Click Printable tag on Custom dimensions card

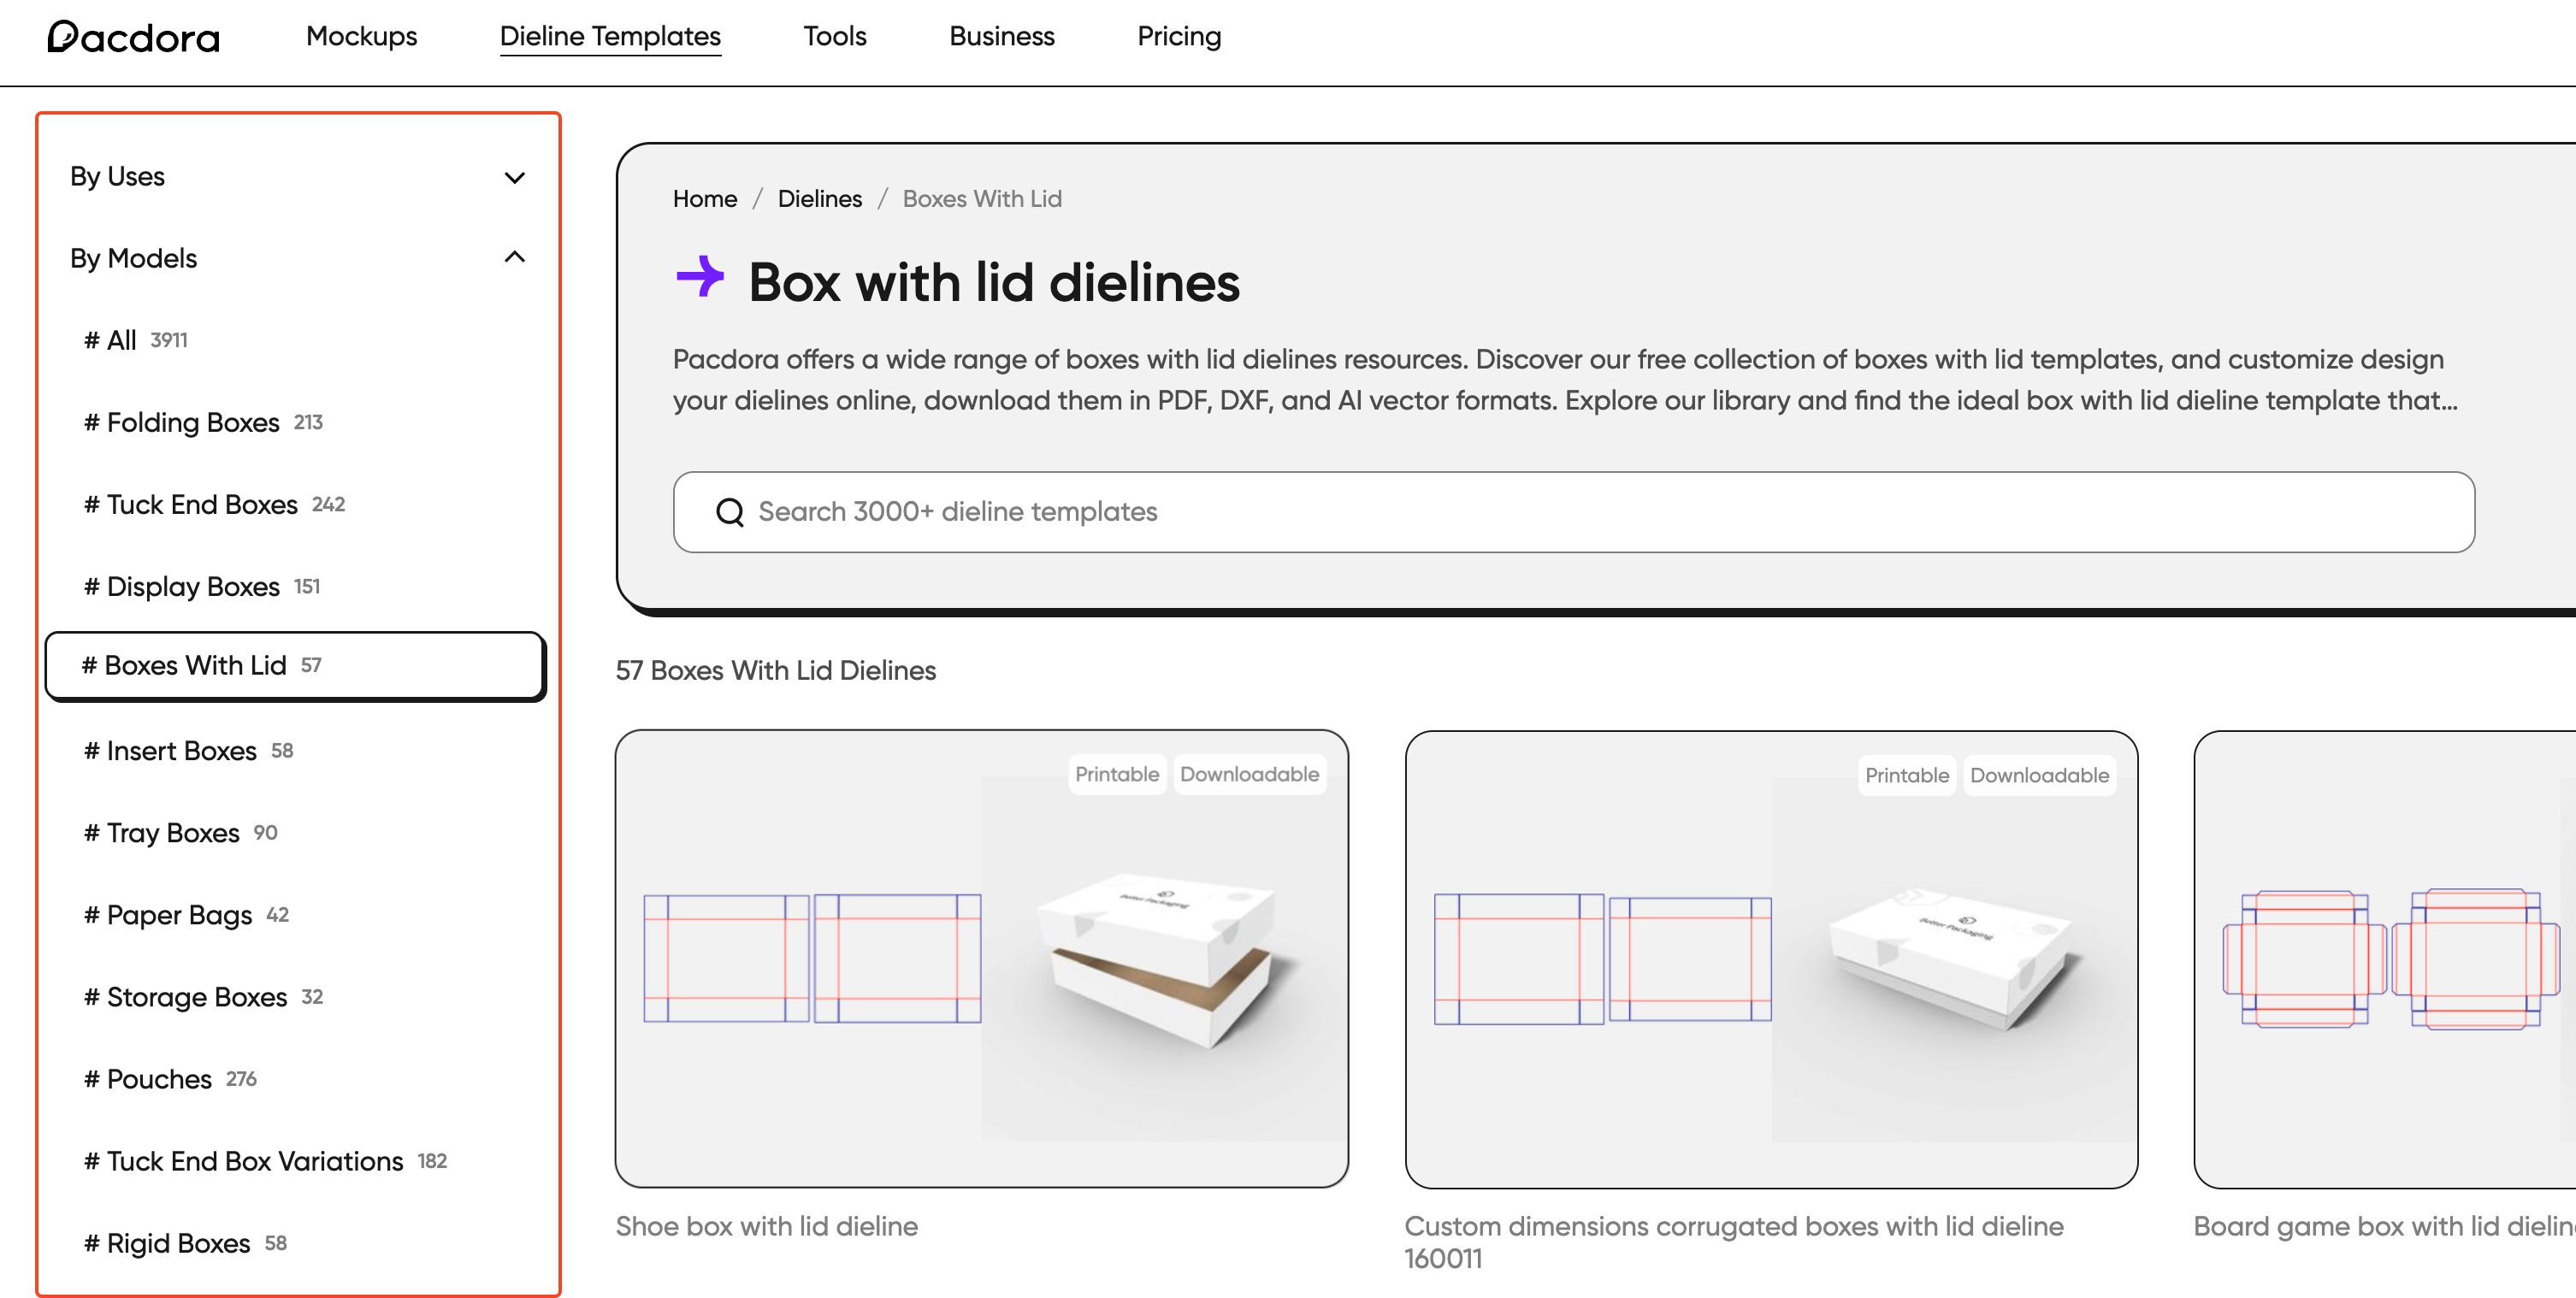tap(1907, 776)
